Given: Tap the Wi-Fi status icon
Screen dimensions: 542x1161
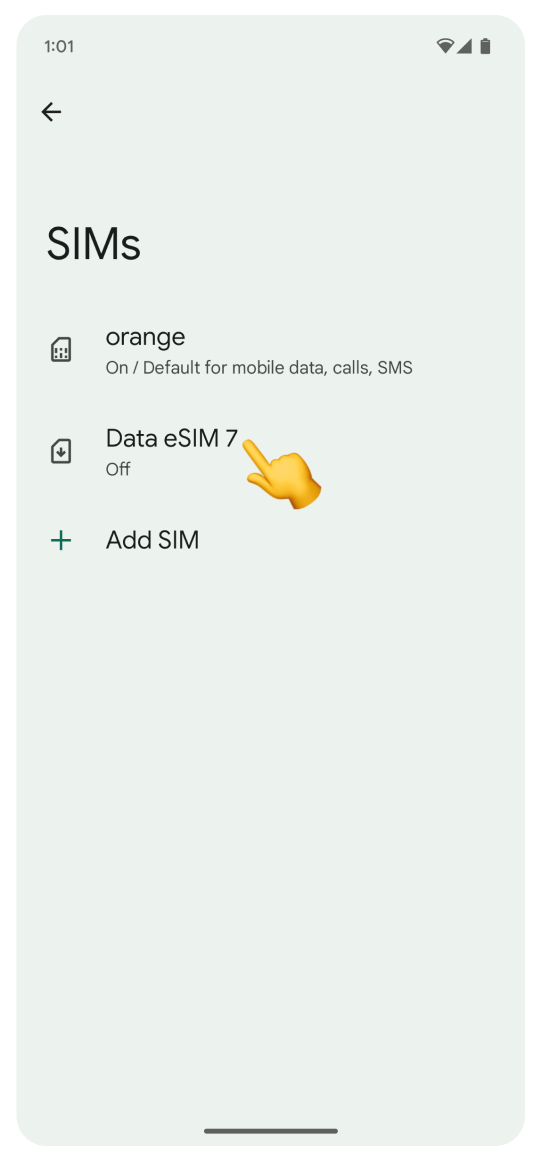Looking at the screenshot, I should (445, 46).
